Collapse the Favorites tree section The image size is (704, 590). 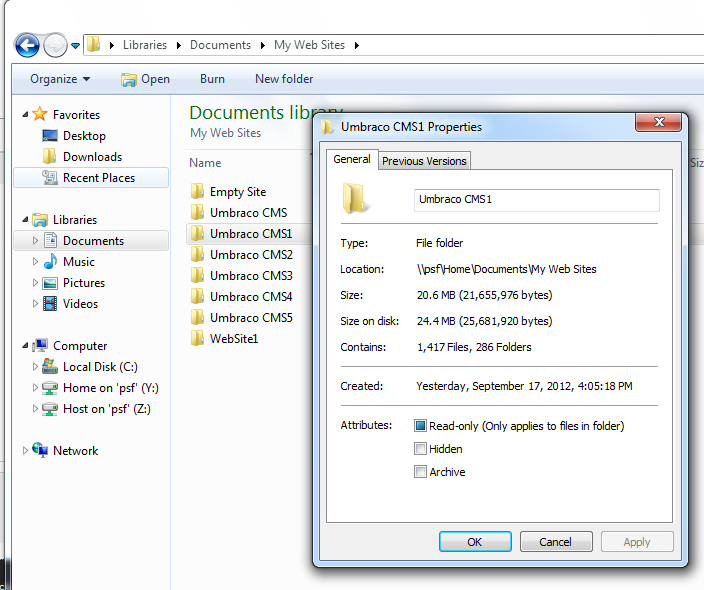25,114
